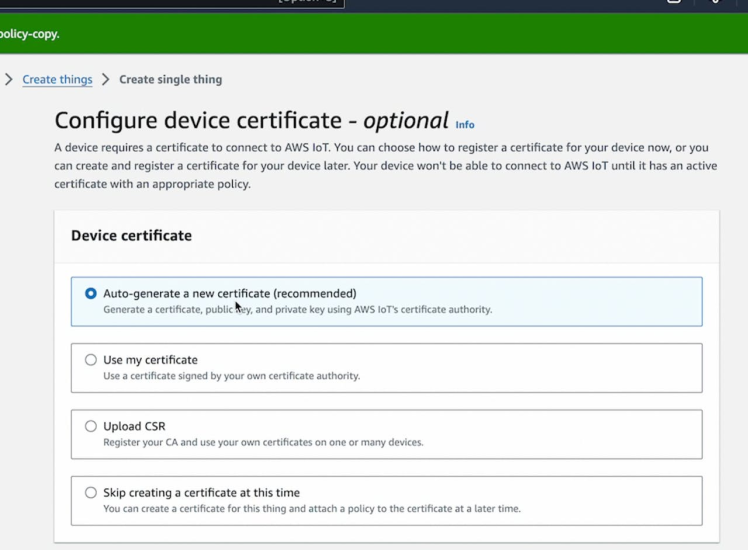The width and height of the screenshot is (748, 550).
Task: Select the Upload CSR radio button
Action: pyautogui.click(x=91, y=426)
